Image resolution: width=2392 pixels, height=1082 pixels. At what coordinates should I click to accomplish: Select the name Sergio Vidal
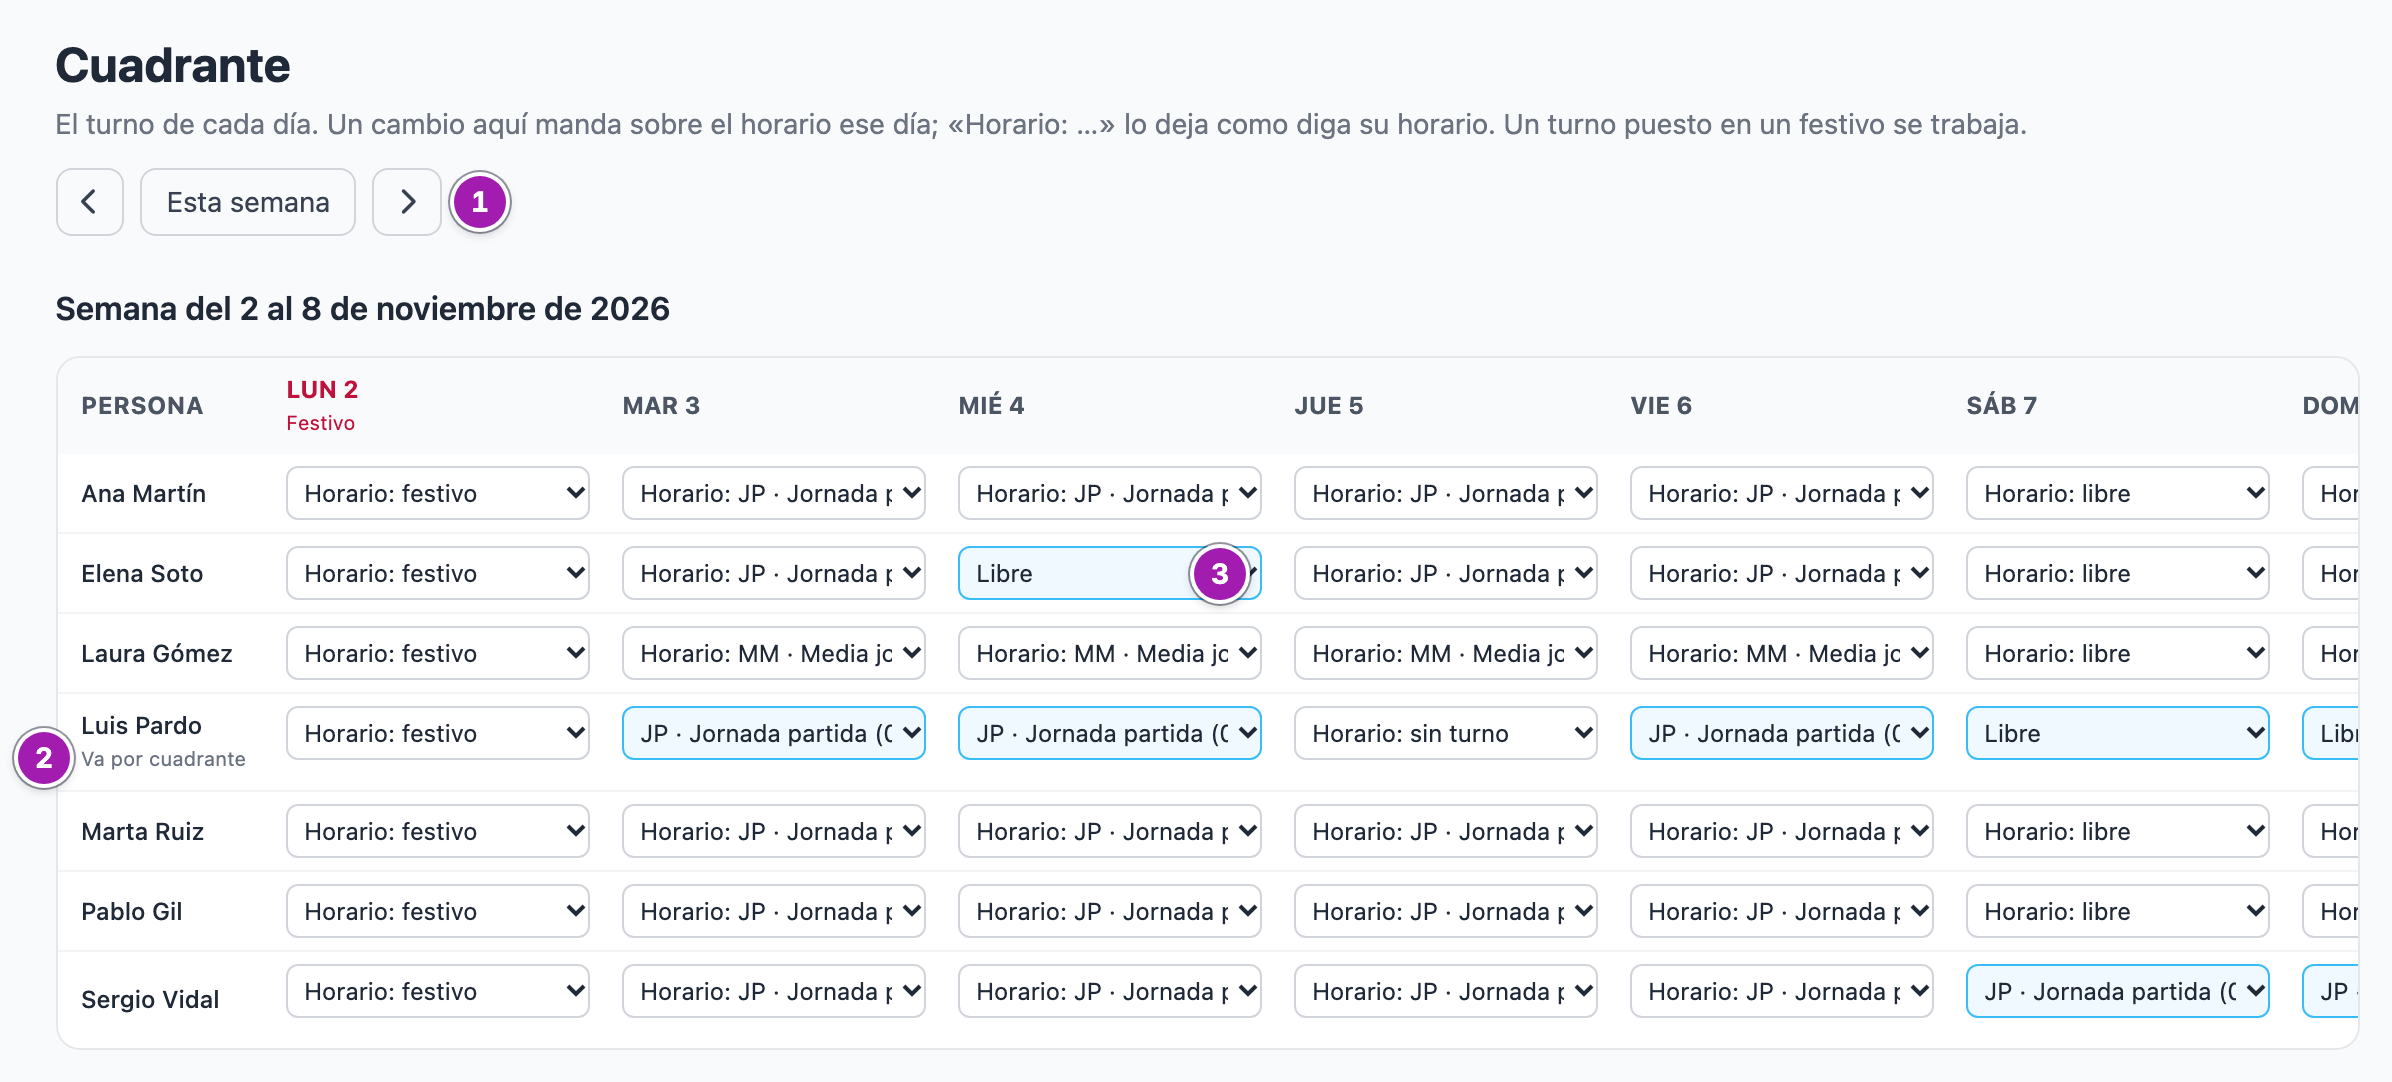150,999
